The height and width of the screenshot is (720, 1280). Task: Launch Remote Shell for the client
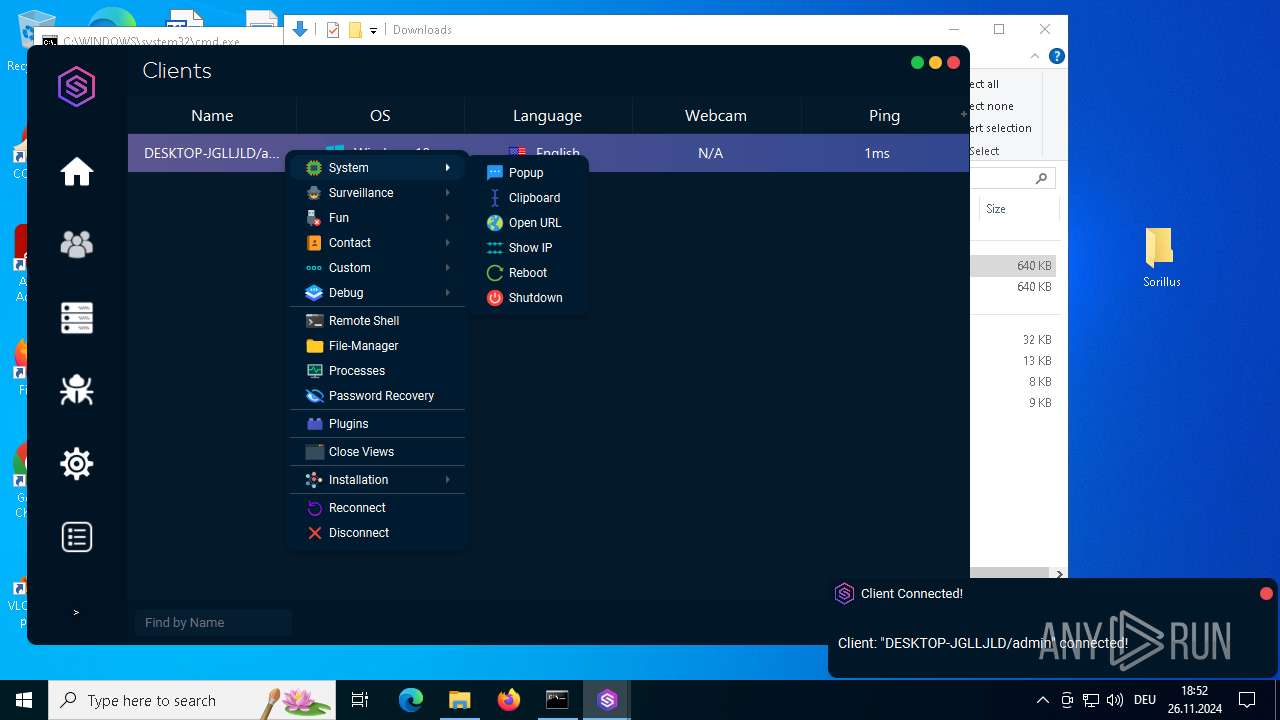pos(378,321)
